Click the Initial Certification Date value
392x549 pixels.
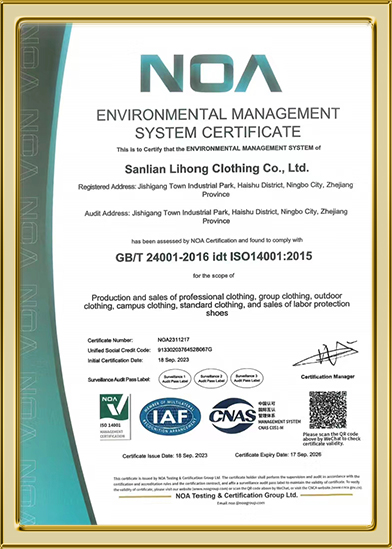coord(173,360)
